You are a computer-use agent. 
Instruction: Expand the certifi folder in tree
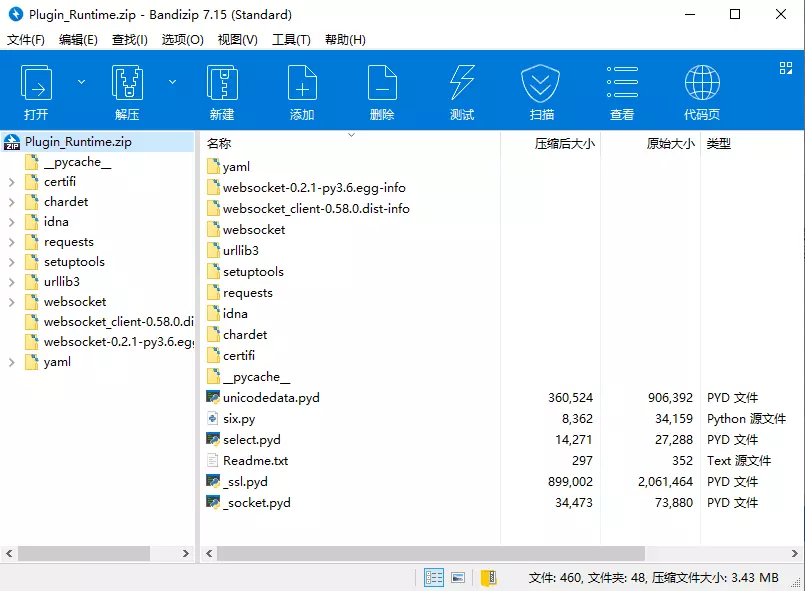coord(12,182)
